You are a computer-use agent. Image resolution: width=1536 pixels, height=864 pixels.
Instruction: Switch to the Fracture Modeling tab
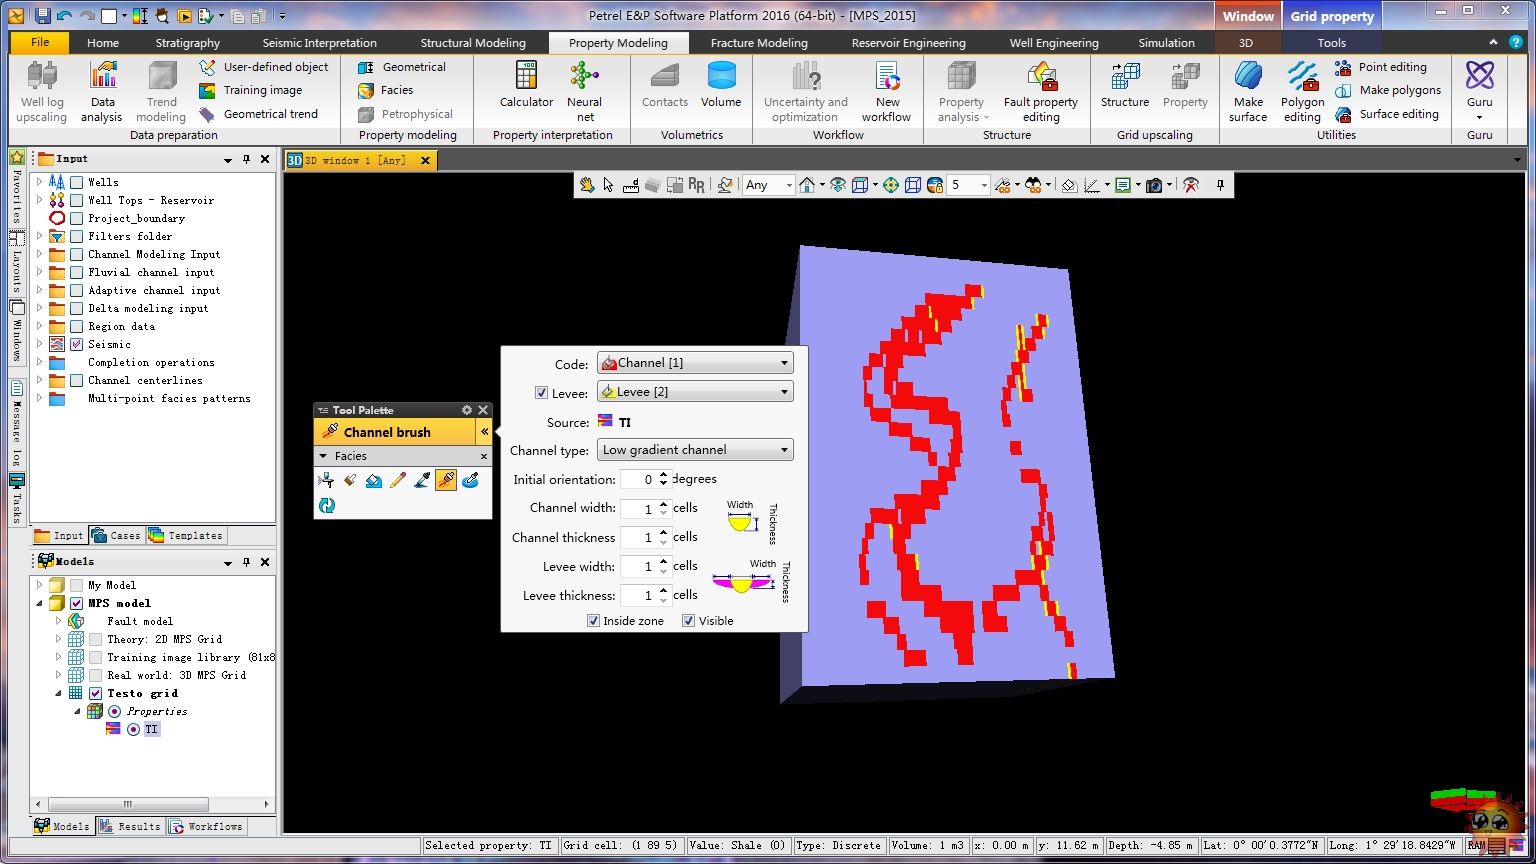759,43
